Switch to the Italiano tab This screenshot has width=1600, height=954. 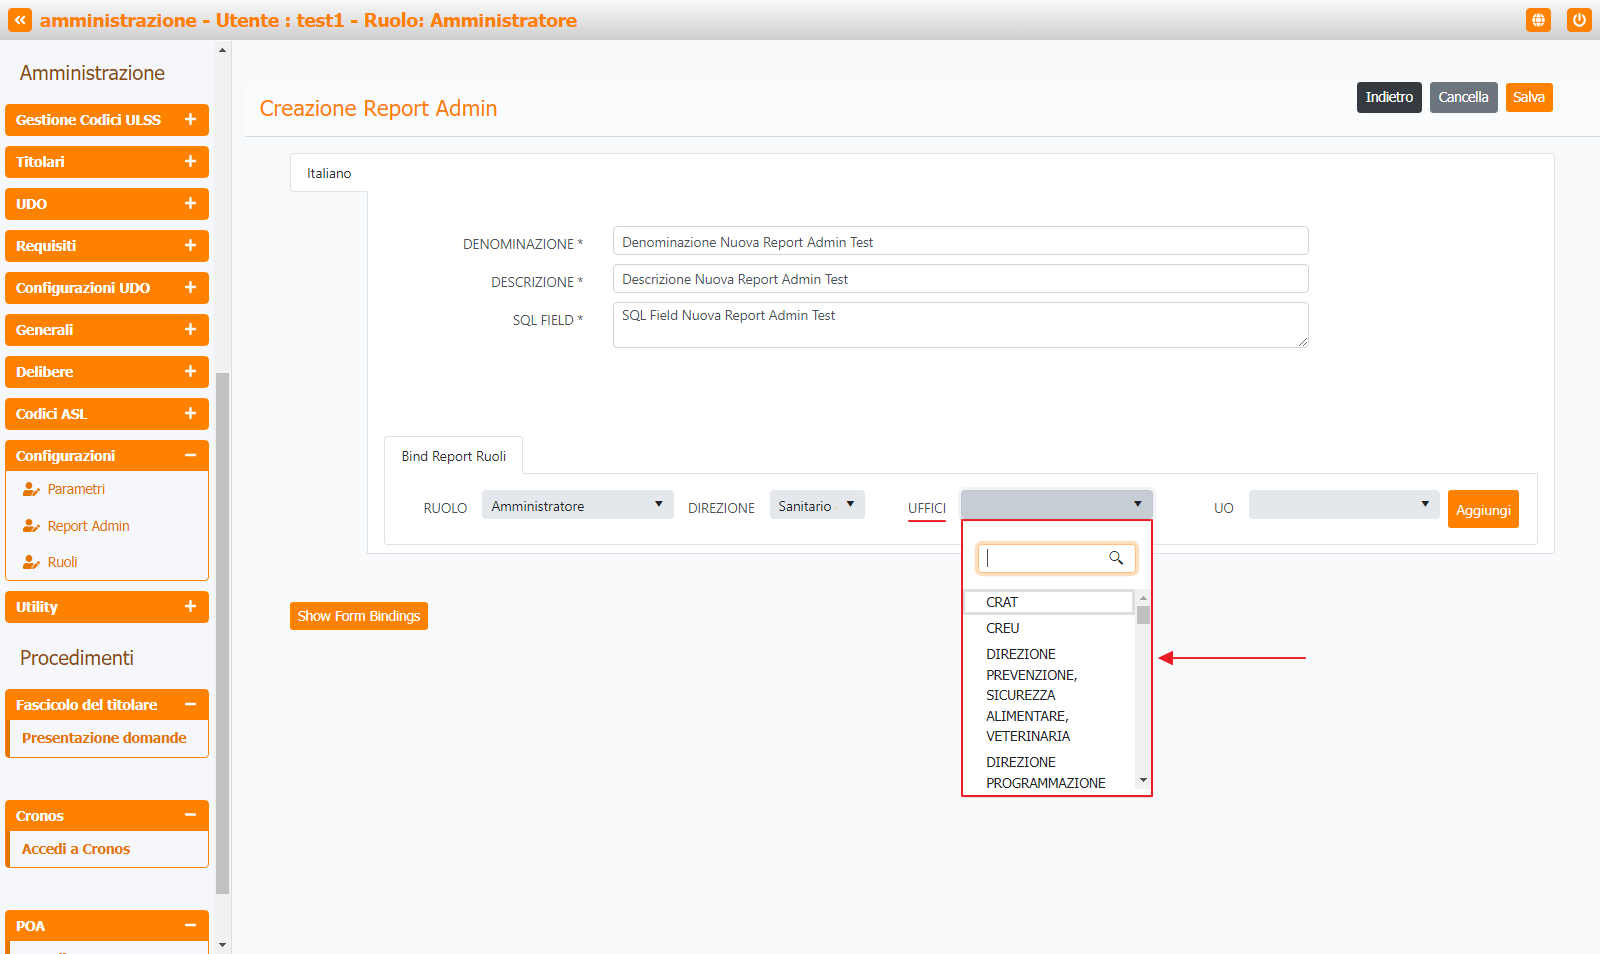coord(329,173)
